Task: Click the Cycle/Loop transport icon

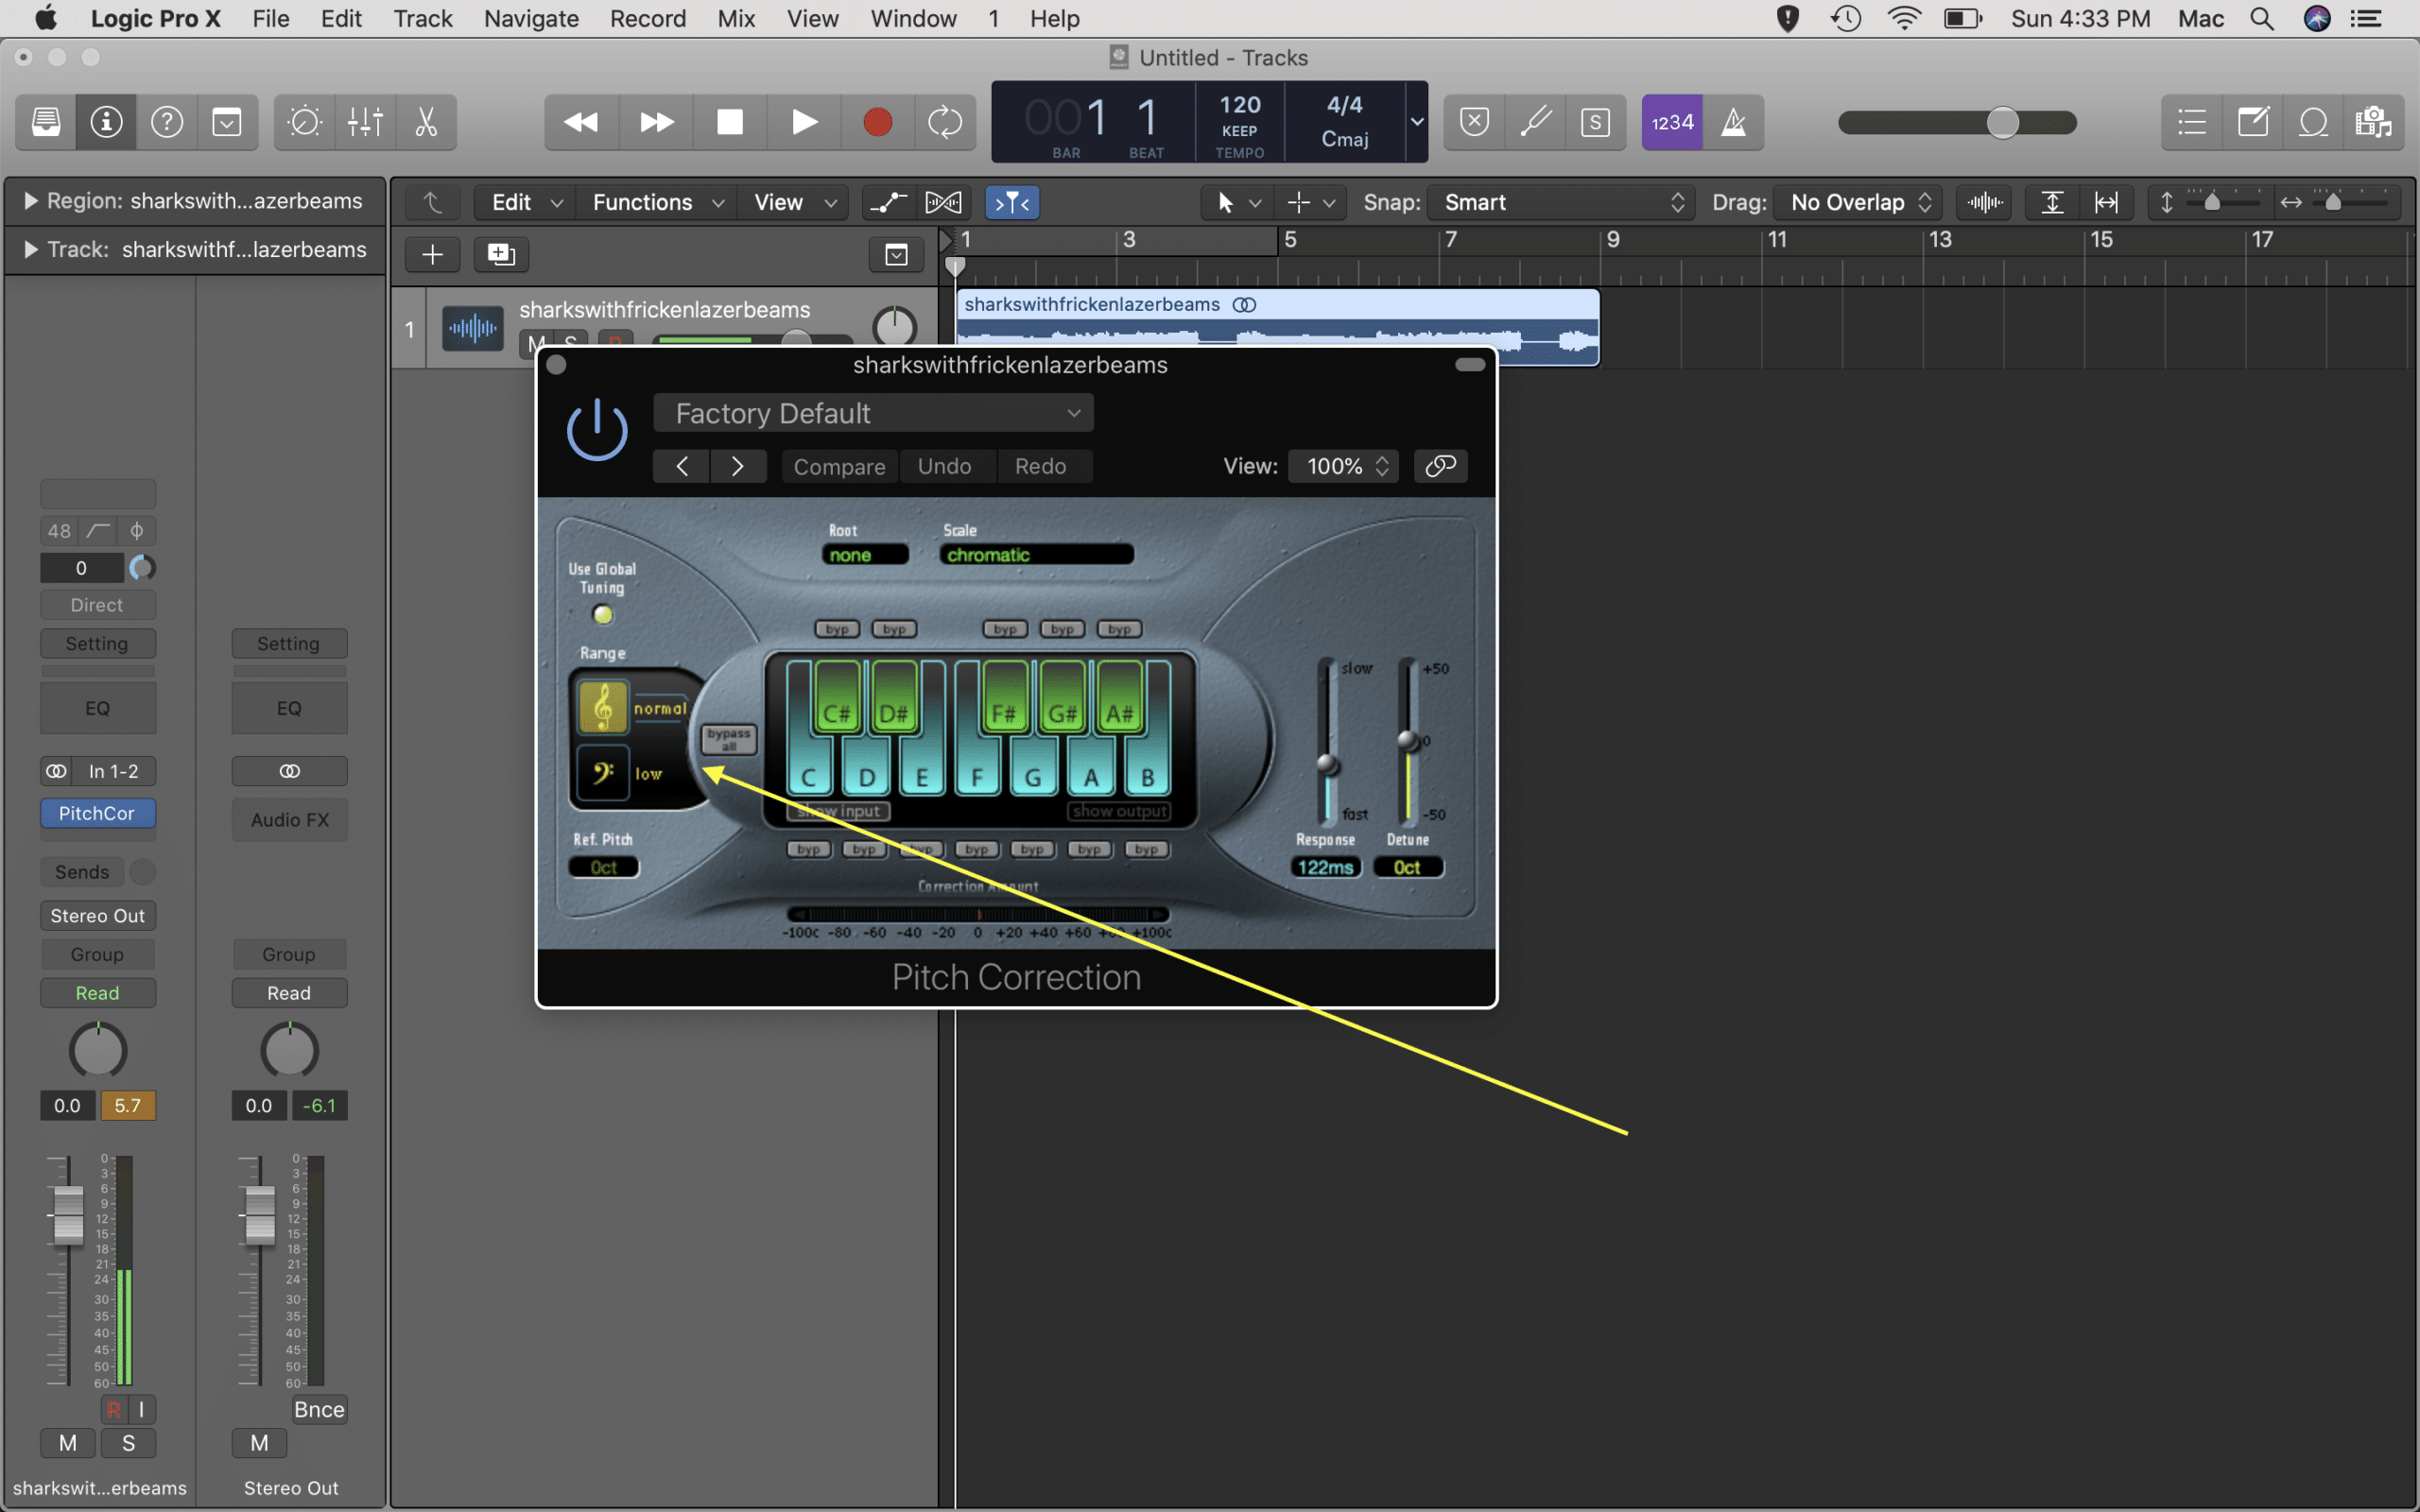Action: coord(948,122)
